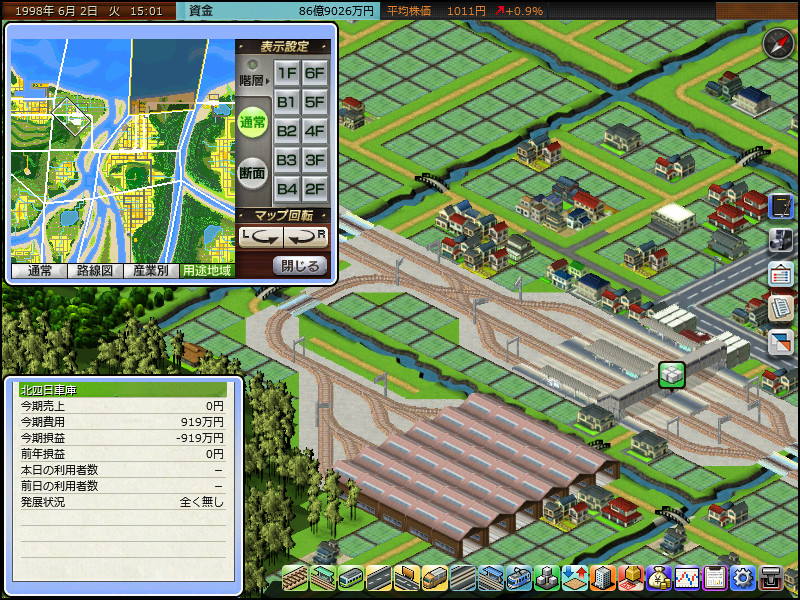Select the railway track laying tool
This screenshot has height=600, width=800.
pos(294,579)
